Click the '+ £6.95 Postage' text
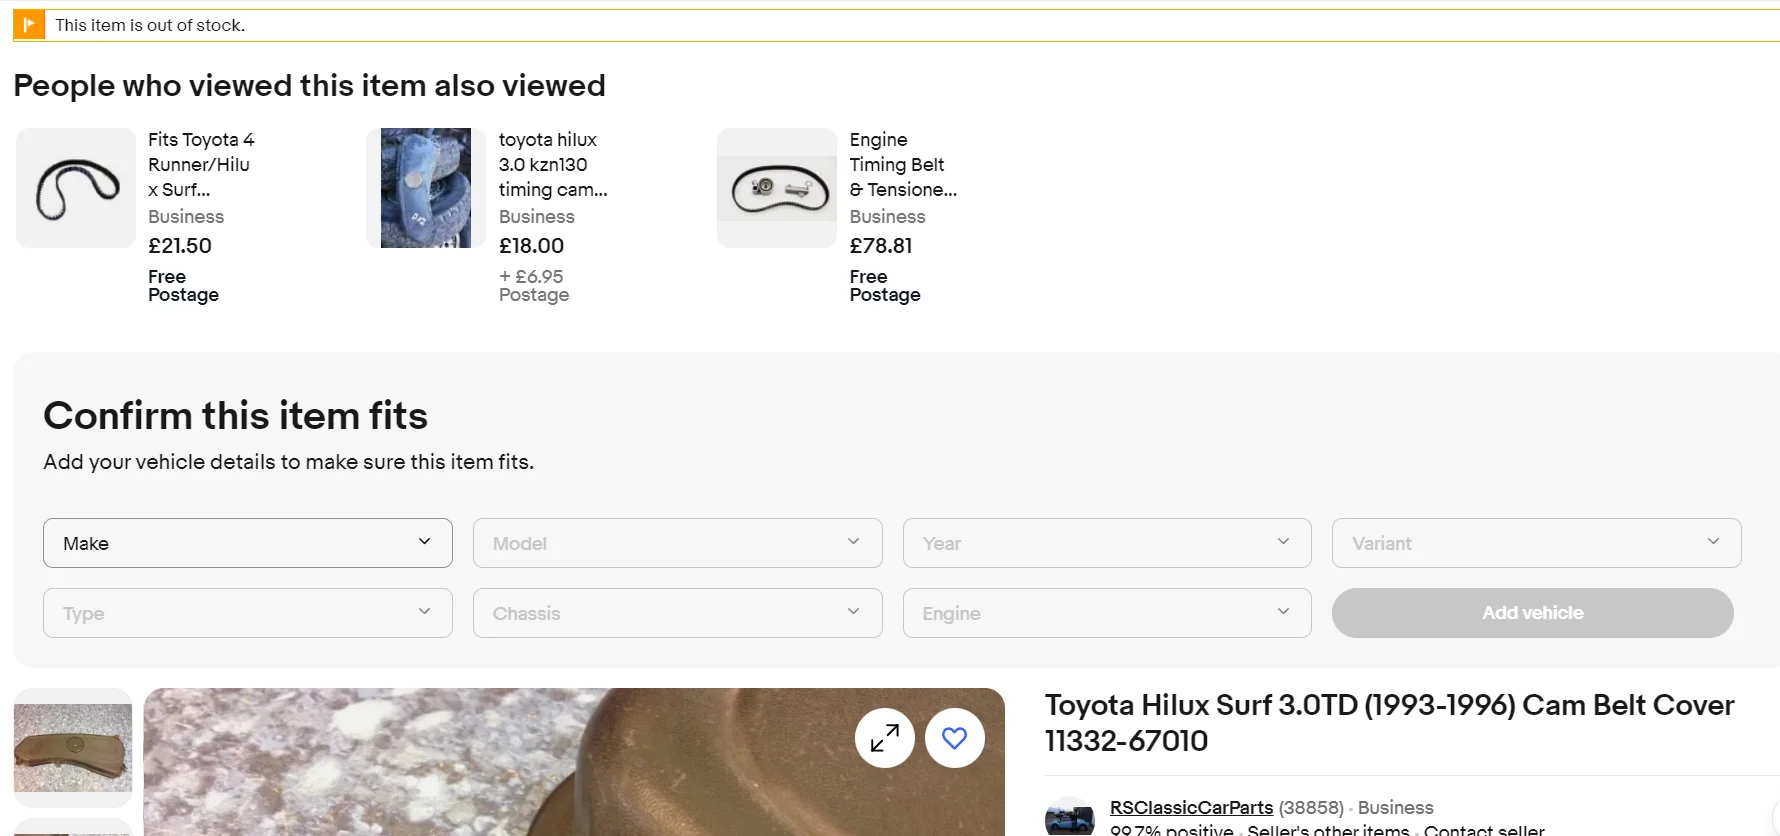The height and width of the screenshot is (836, 1780). point(534,285)
